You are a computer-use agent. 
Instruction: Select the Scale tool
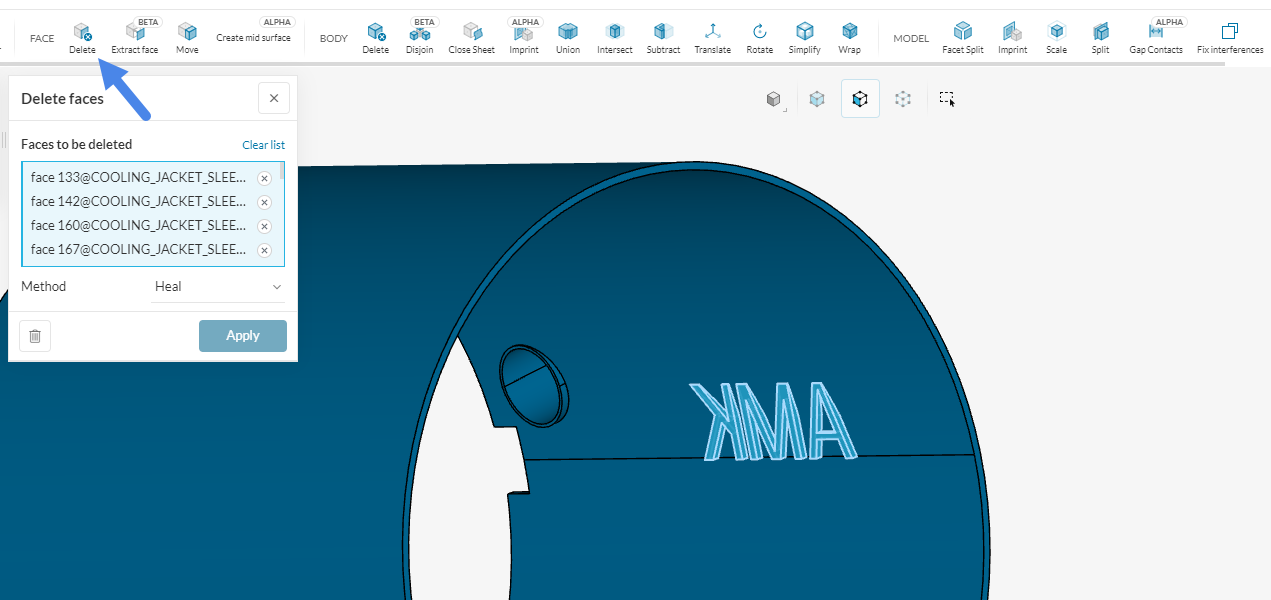click(x=1056, y=38)
